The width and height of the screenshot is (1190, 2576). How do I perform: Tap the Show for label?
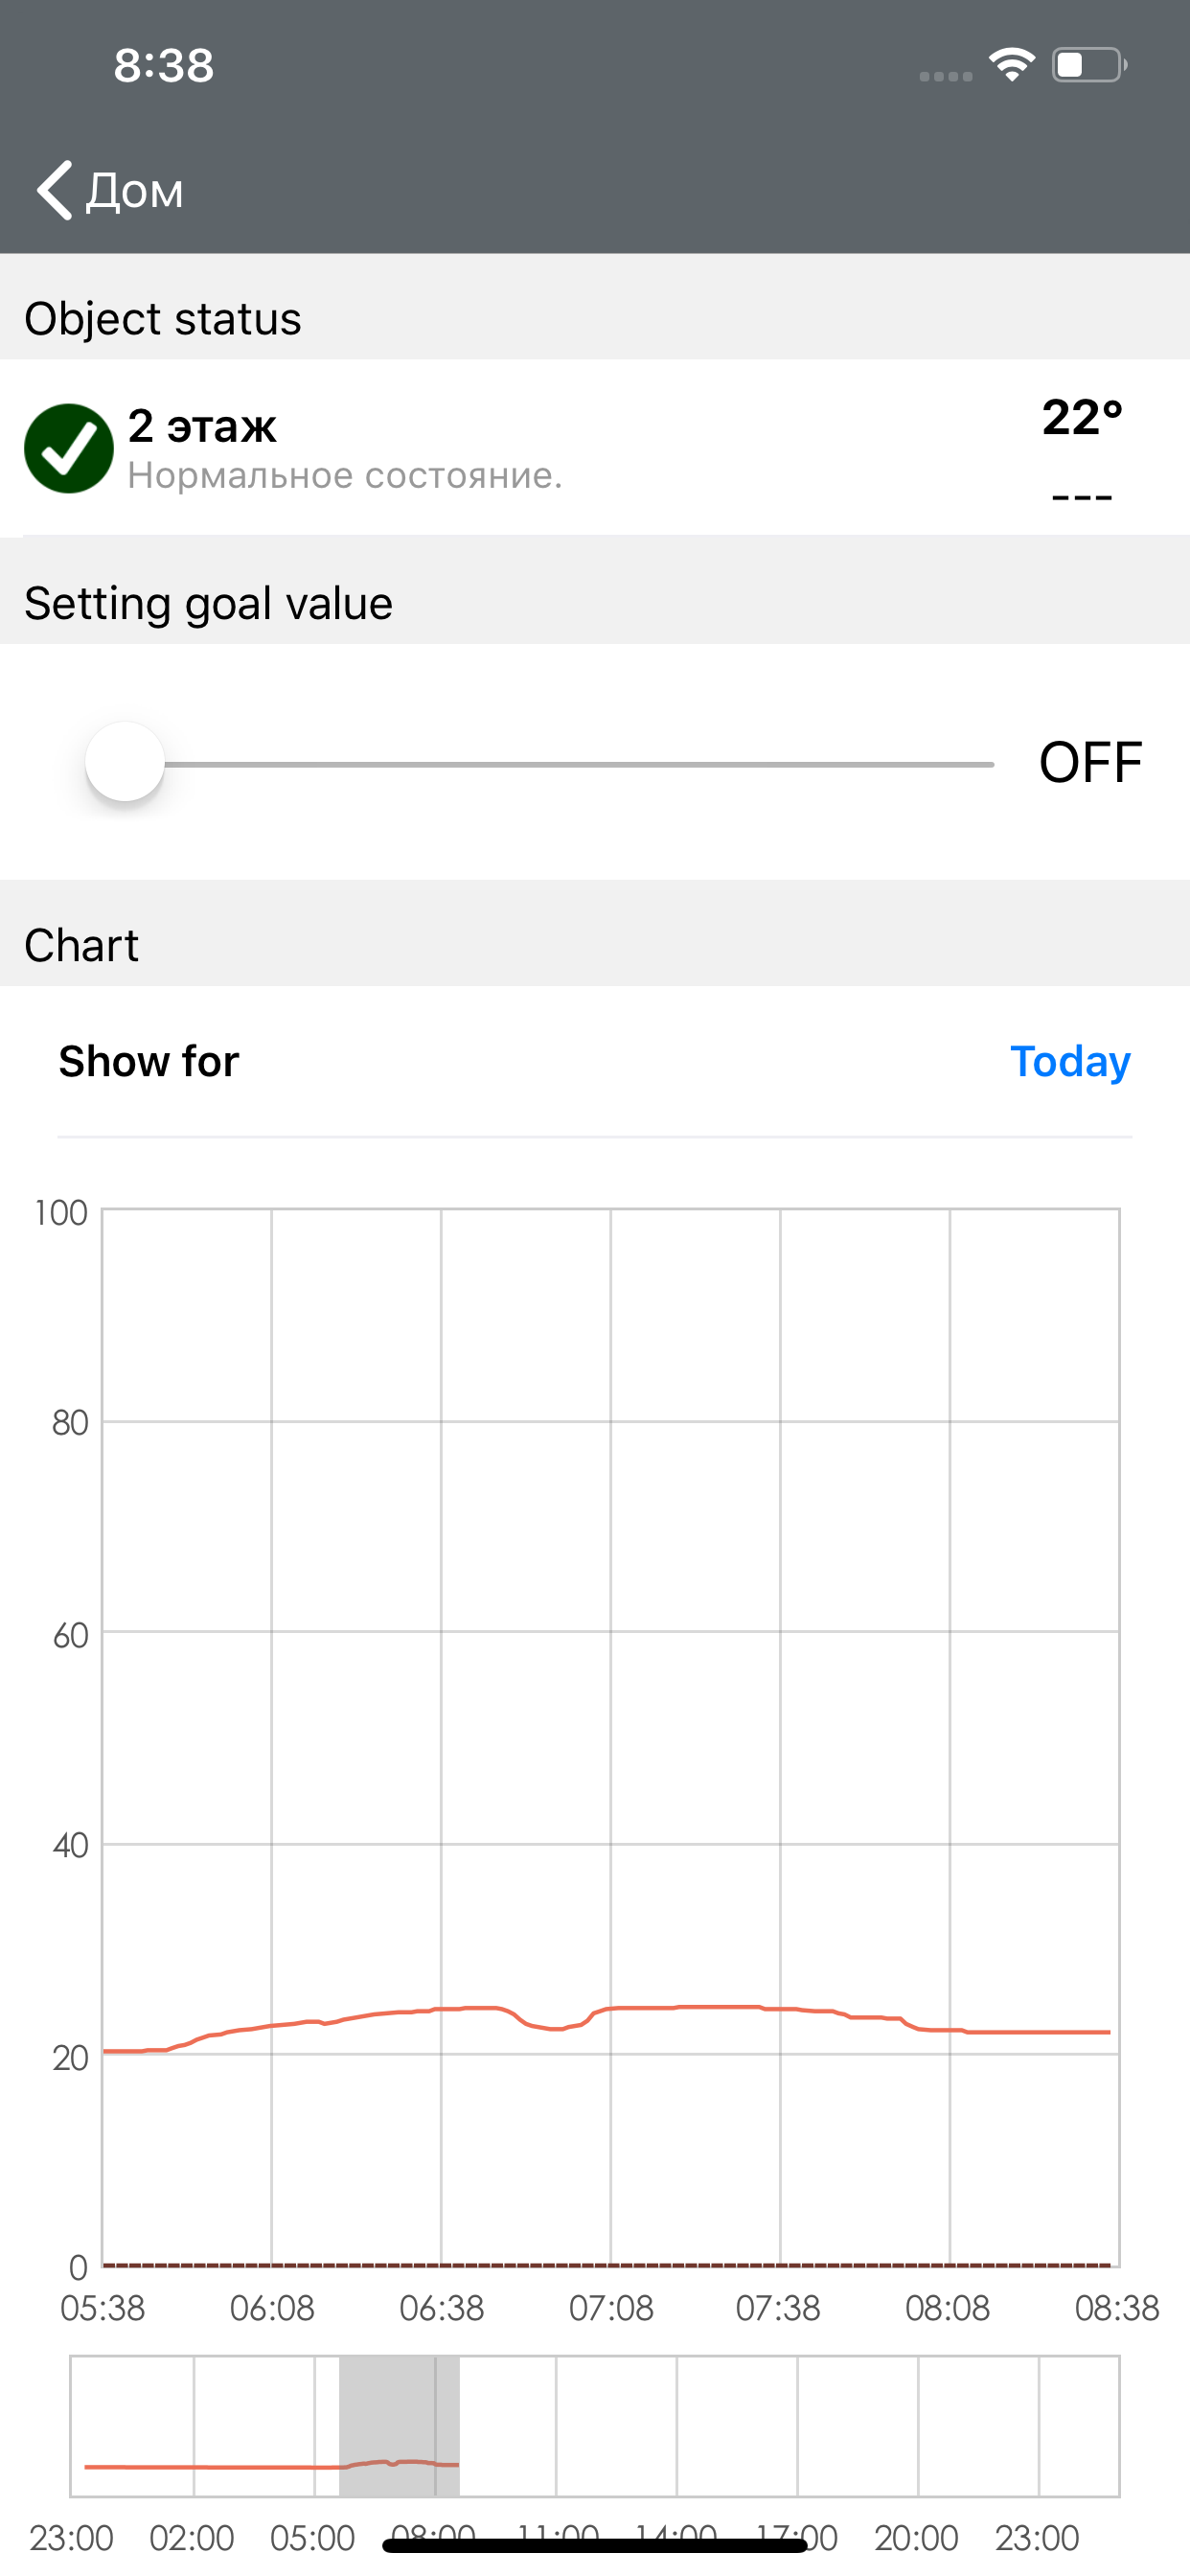coord(149,1061)
